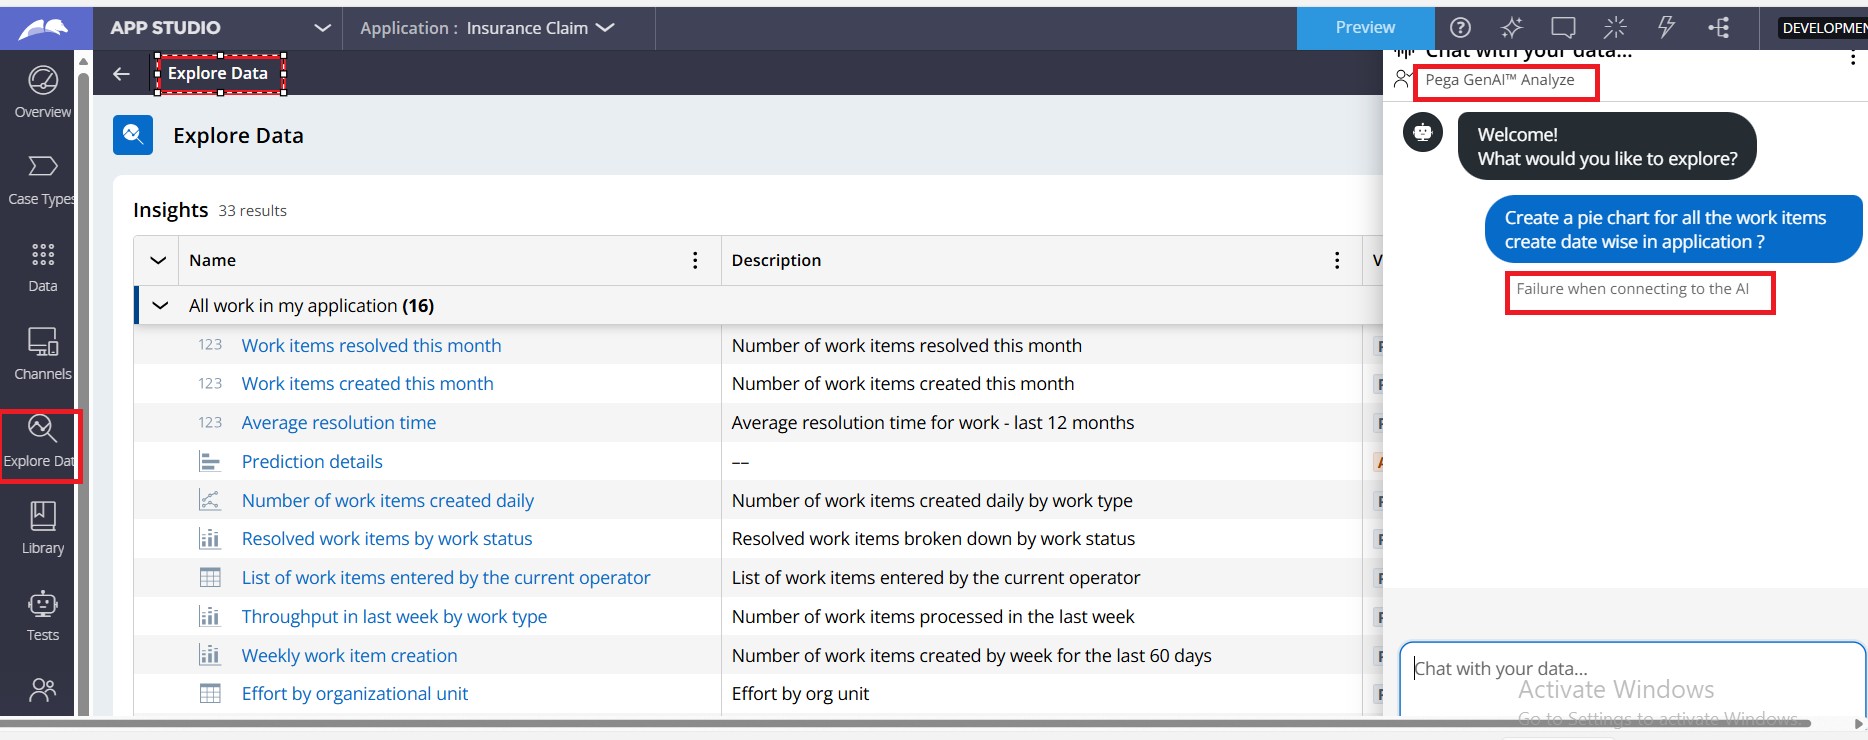The width and height of the screenshot is (1868, 740).
Task: Click the back arrow beside Explore Data
Action: (121, 74)
